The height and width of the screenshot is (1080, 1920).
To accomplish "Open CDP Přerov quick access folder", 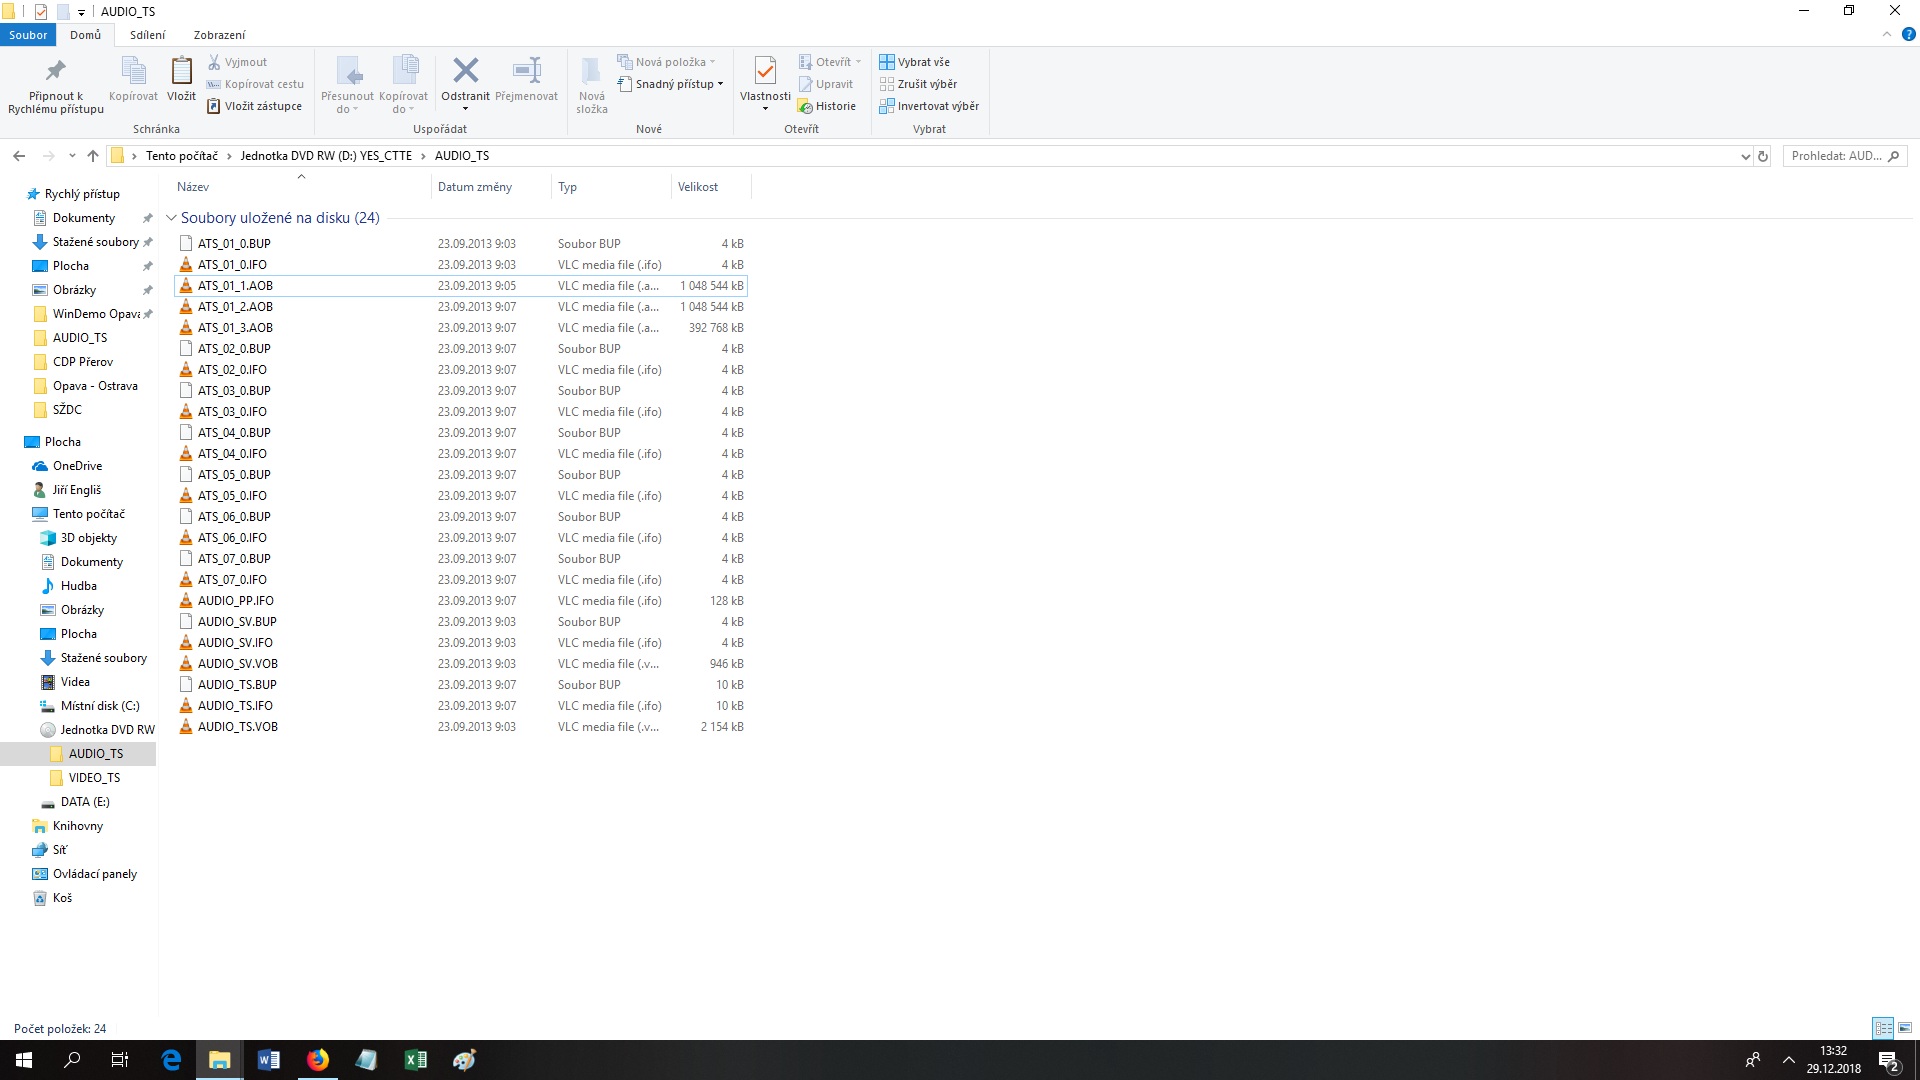I will (x=82, y=362).
